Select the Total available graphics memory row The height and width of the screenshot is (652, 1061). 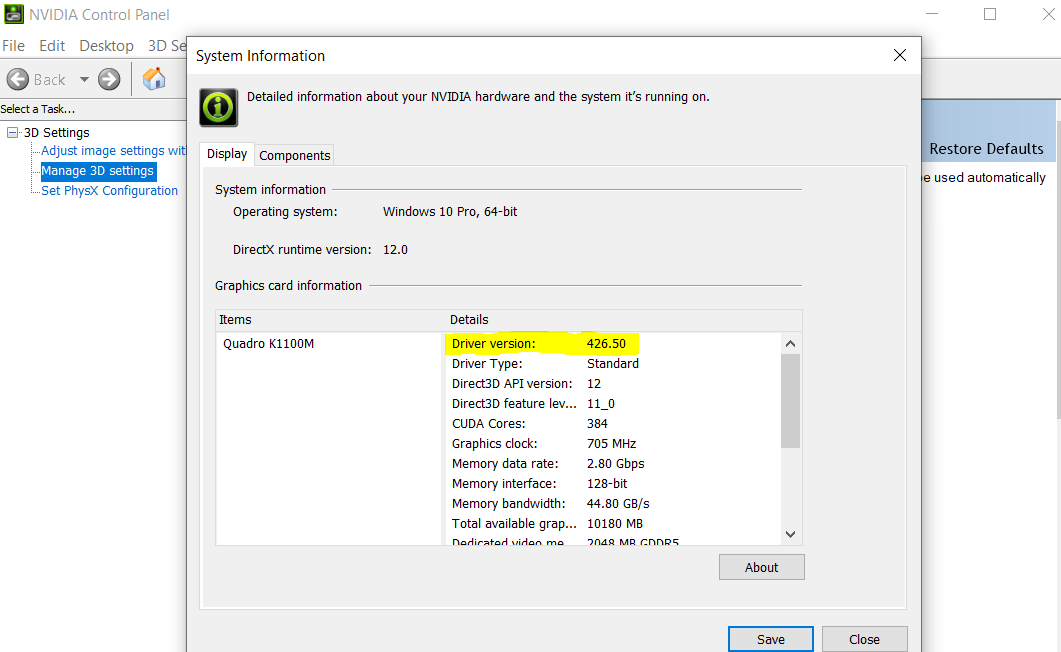(612, 523)
